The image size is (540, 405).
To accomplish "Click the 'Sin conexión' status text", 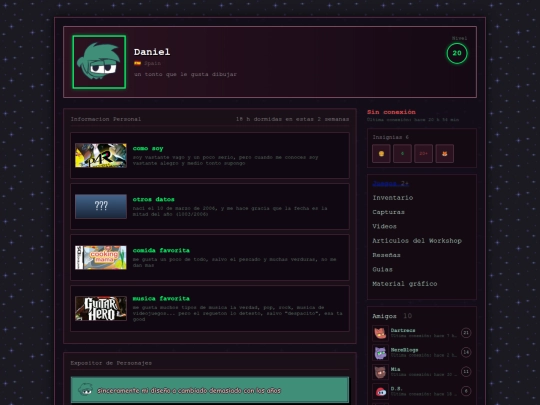I will 391,112.
